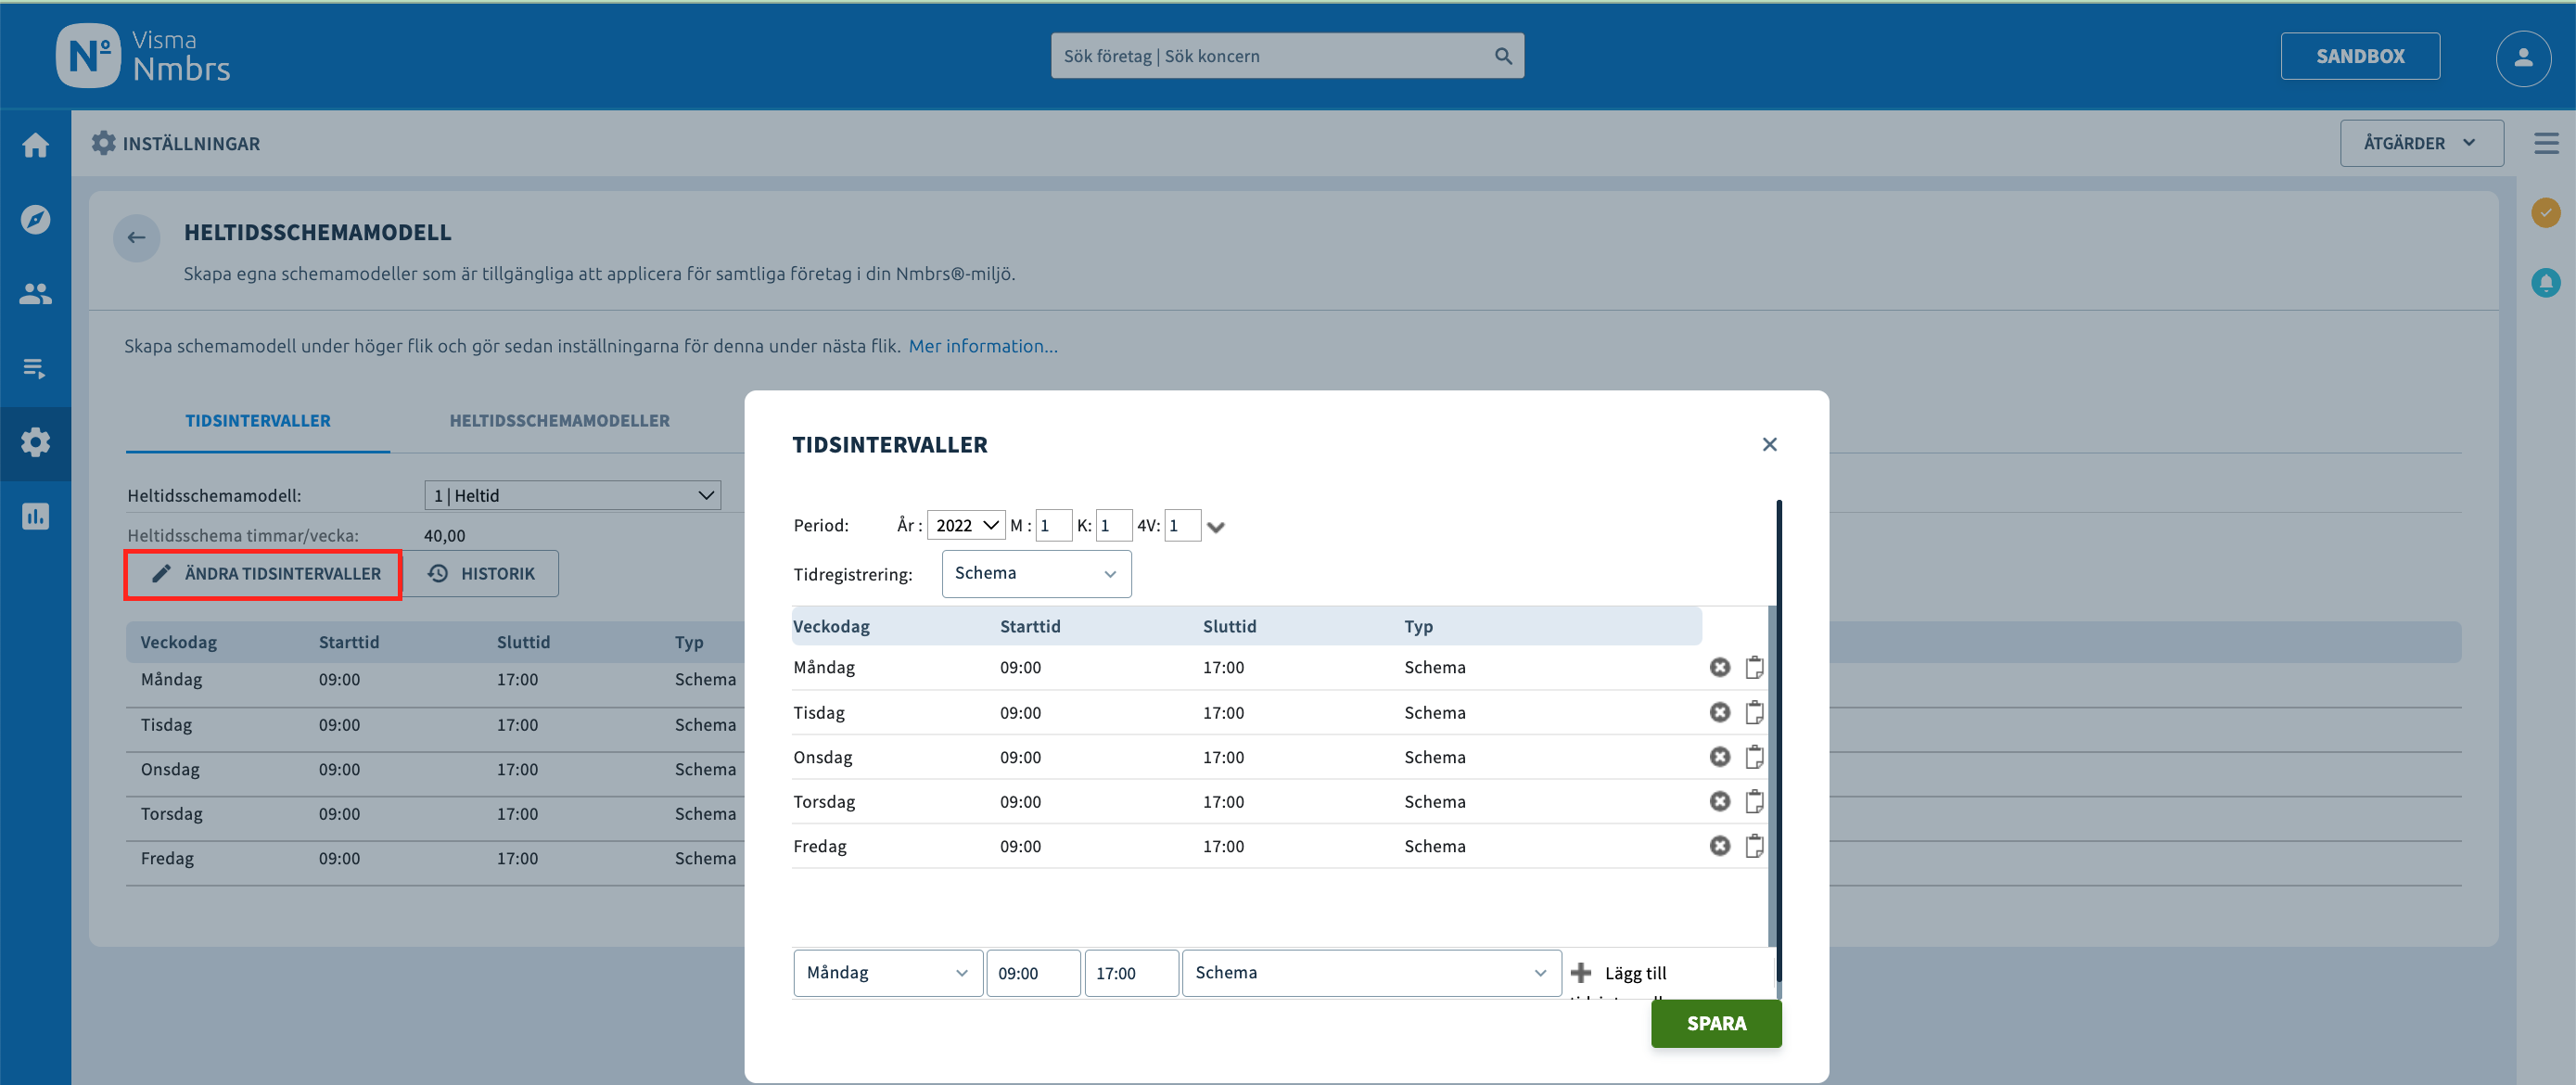
Task: Delete the Onsdag interval row
Action: tap(1719, 757)
